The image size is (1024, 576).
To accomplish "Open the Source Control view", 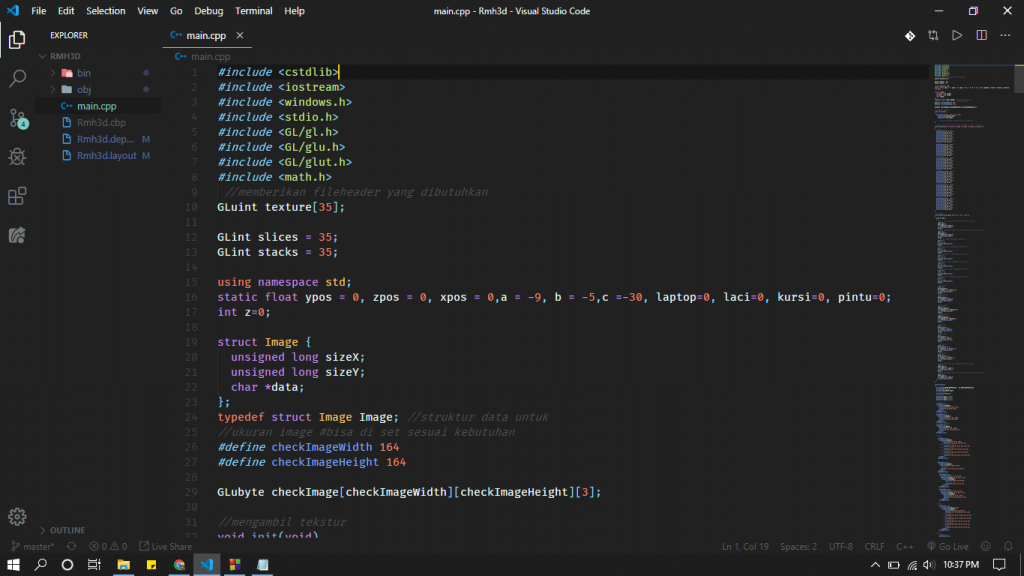I will (x=17, y=118).
